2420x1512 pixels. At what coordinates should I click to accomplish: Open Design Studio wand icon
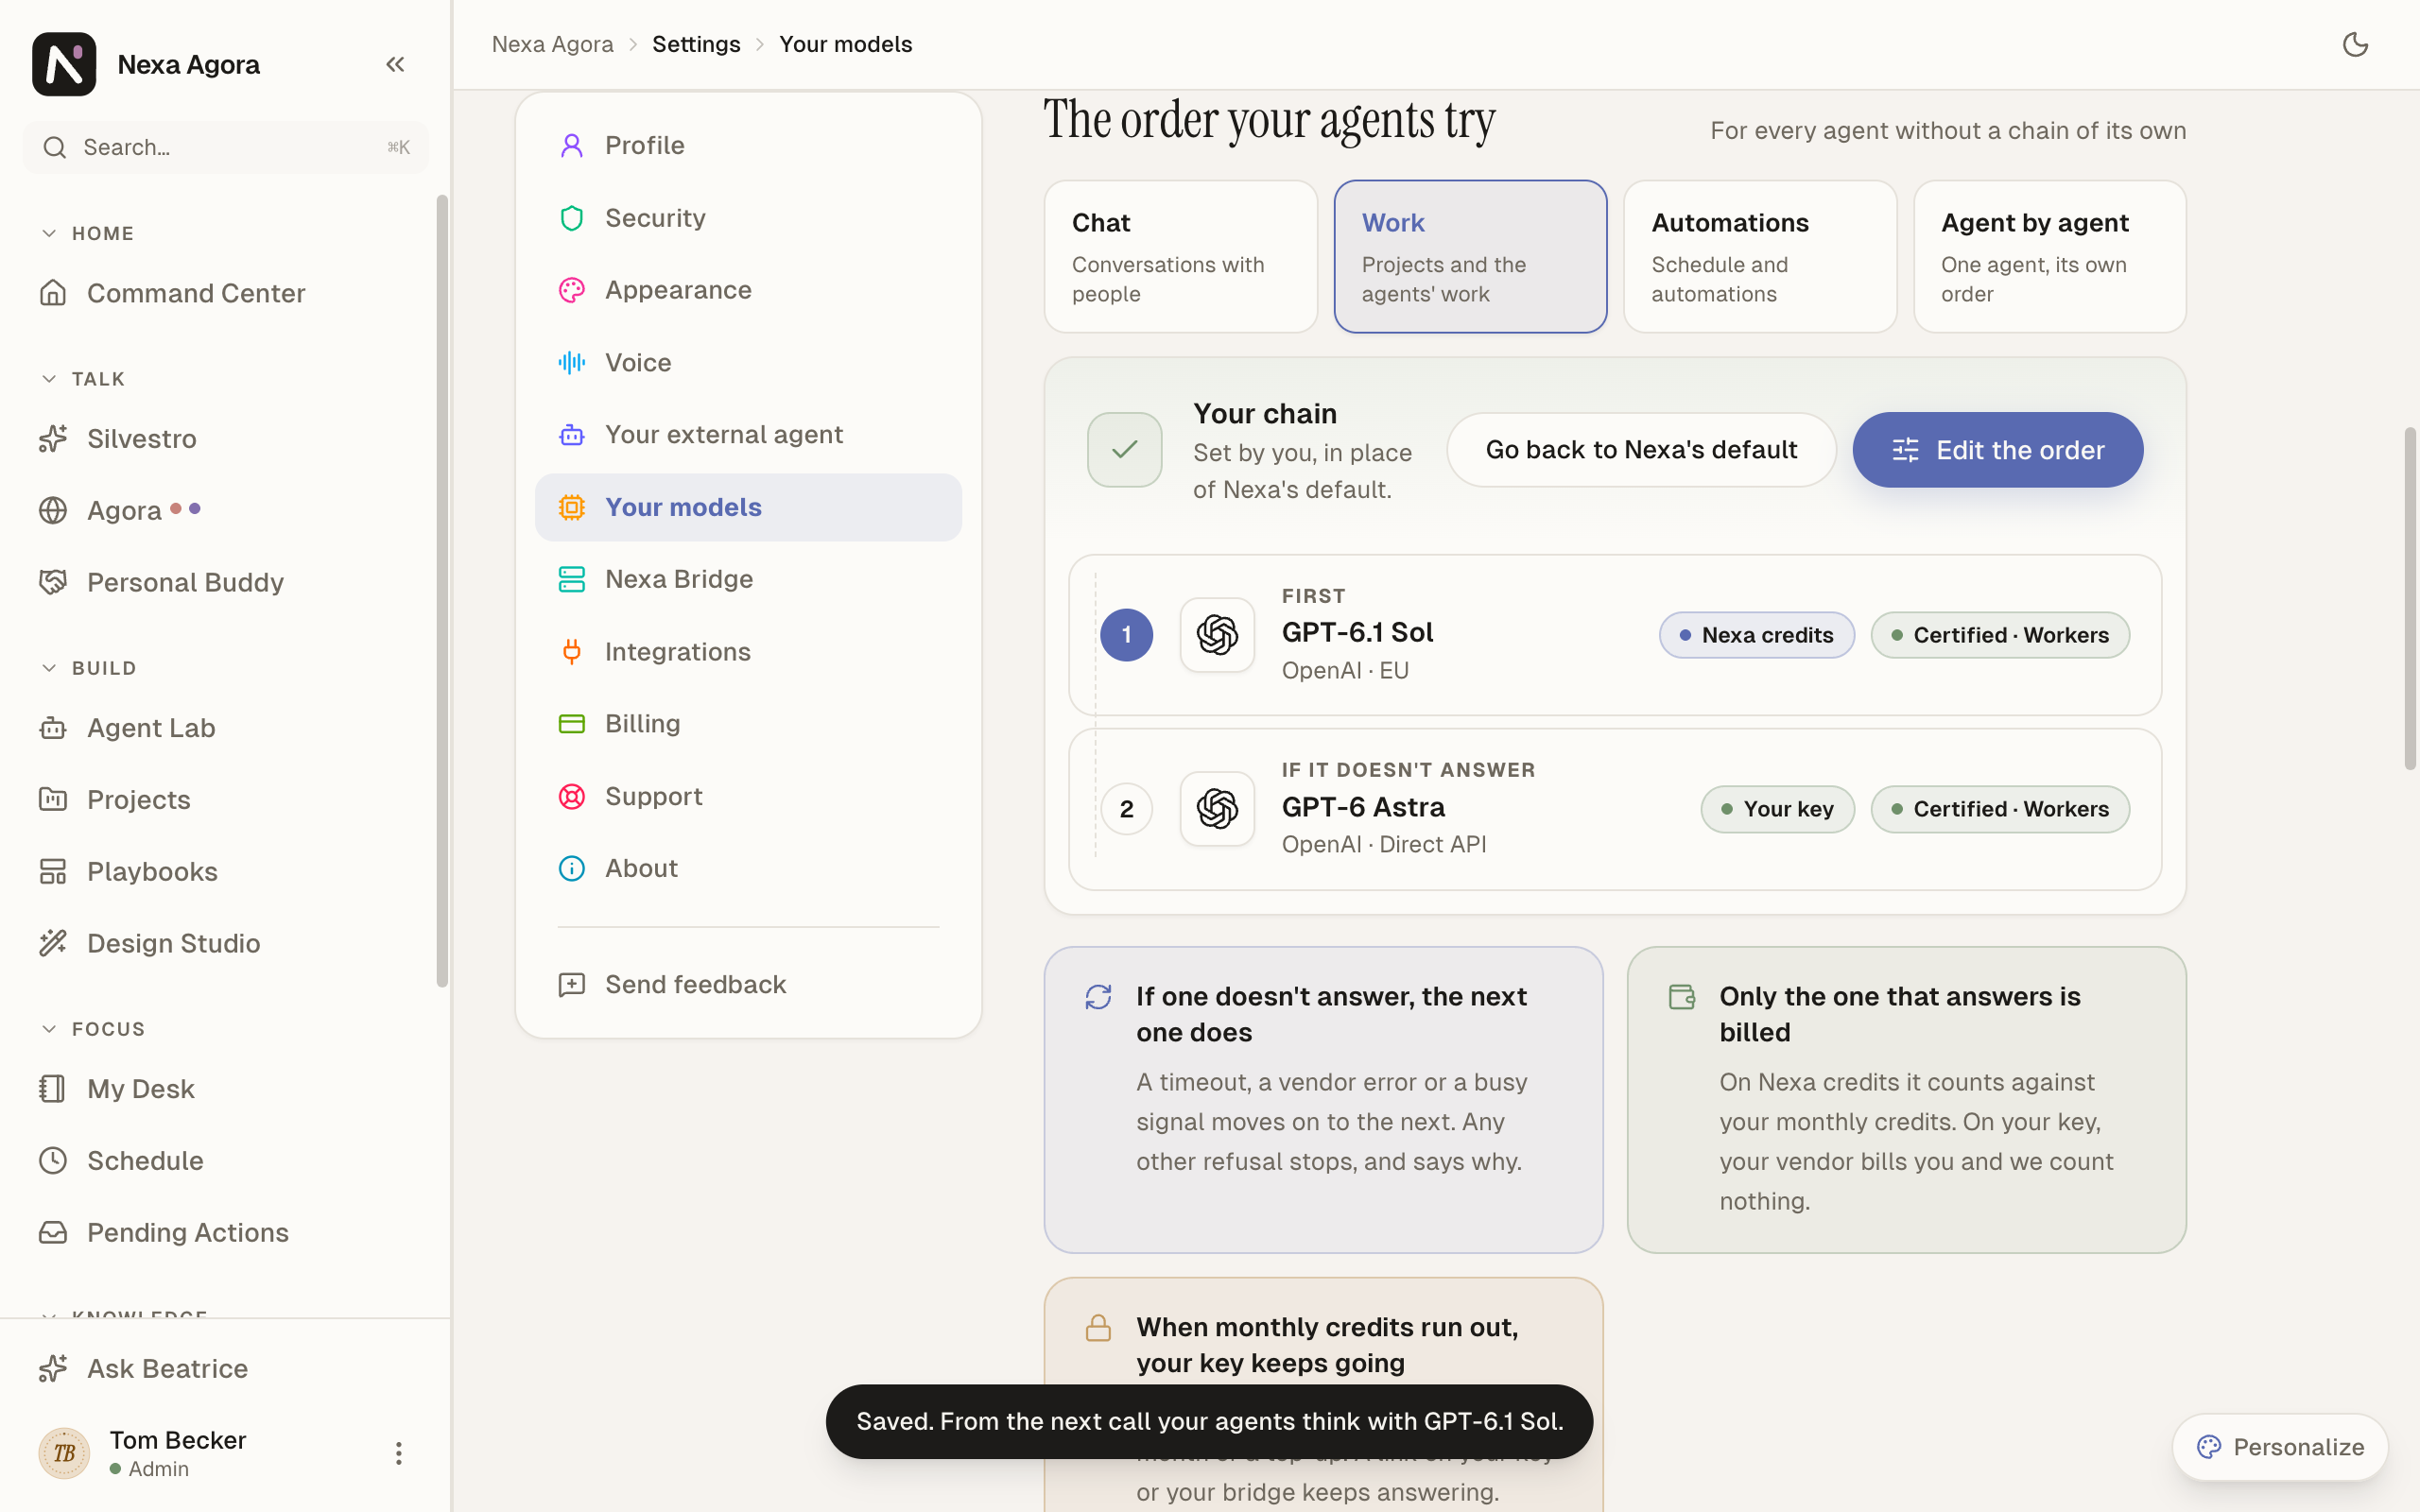click(53, 943)
